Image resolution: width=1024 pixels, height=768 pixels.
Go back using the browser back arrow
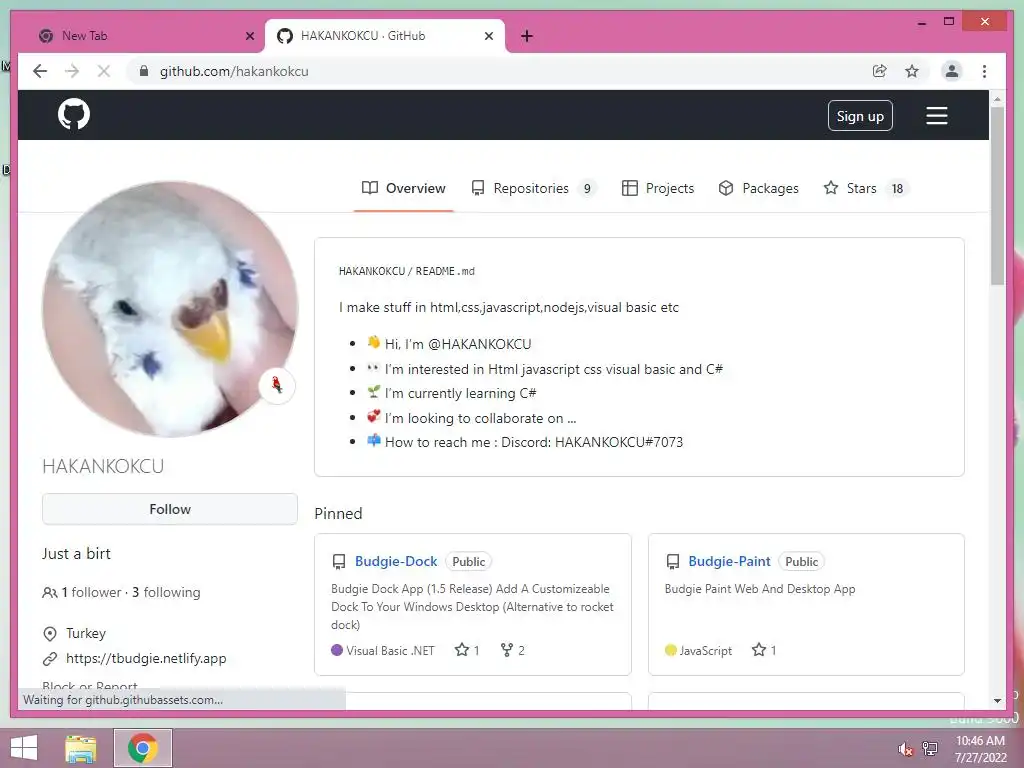(40, 71)
